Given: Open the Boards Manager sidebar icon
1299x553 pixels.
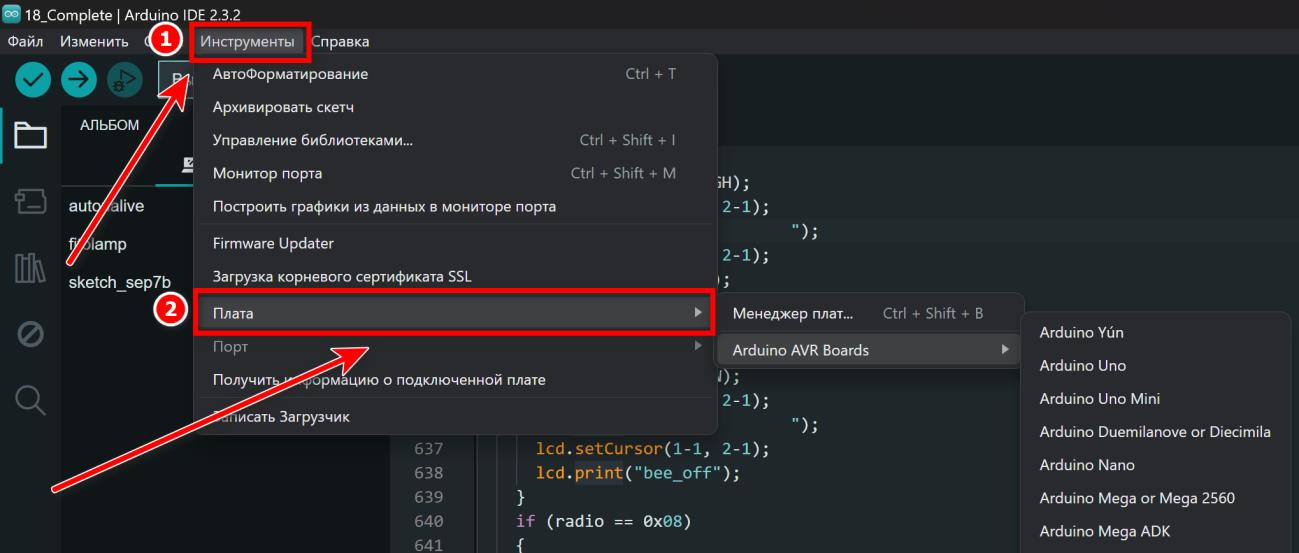Looking at the screenshot, I should pyautogui.click(x=30, y=201).
